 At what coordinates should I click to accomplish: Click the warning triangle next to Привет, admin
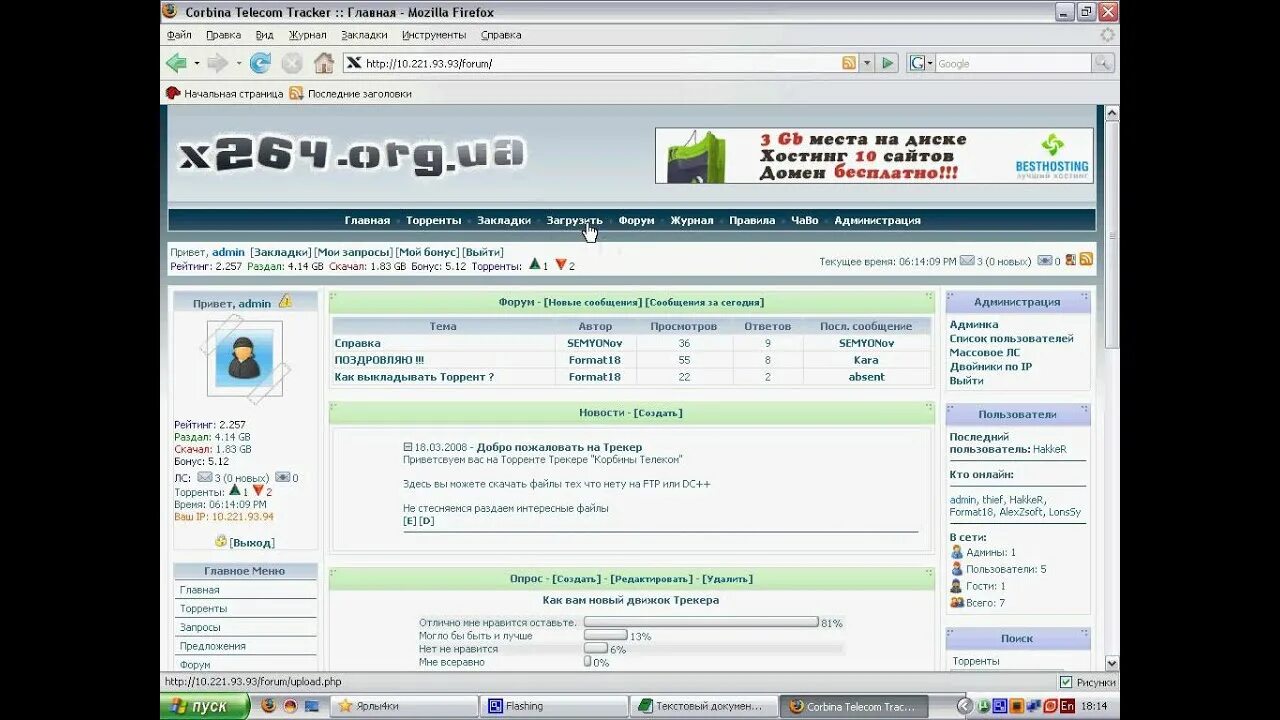(285, 301)
